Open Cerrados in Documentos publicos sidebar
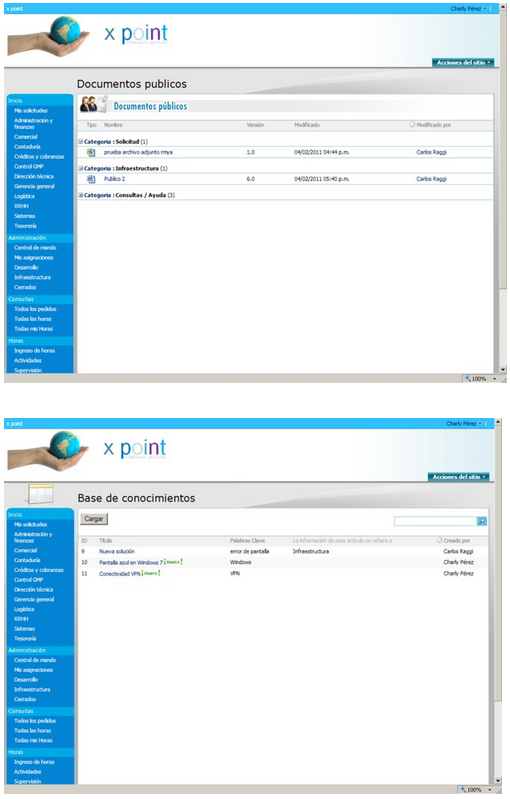510x799 pixels. coord(25,287)
